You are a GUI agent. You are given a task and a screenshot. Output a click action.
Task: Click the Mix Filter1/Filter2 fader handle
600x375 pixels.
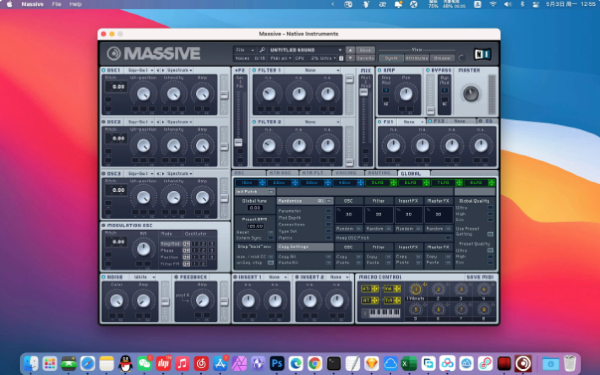point(364,92)
